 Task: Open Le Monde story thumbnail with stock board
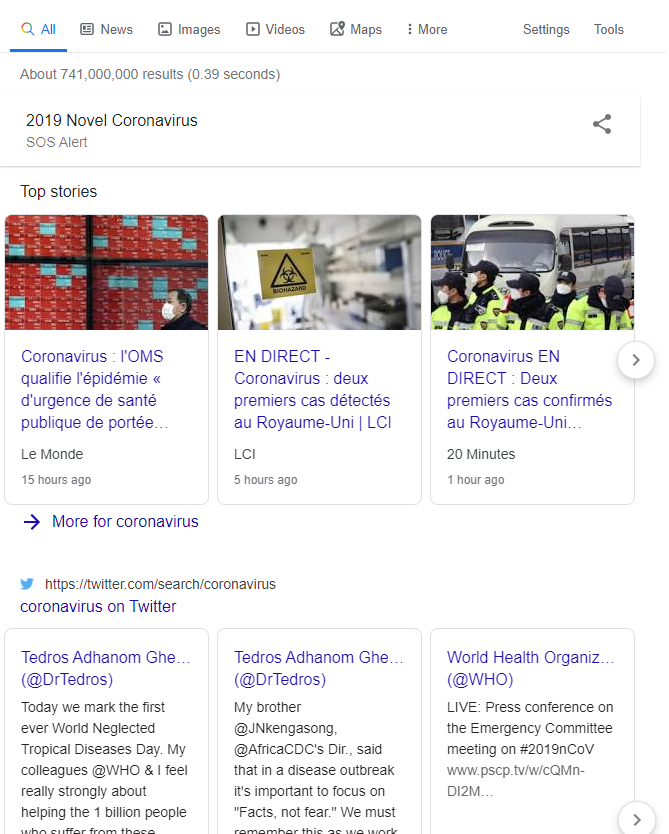point(106,272)
